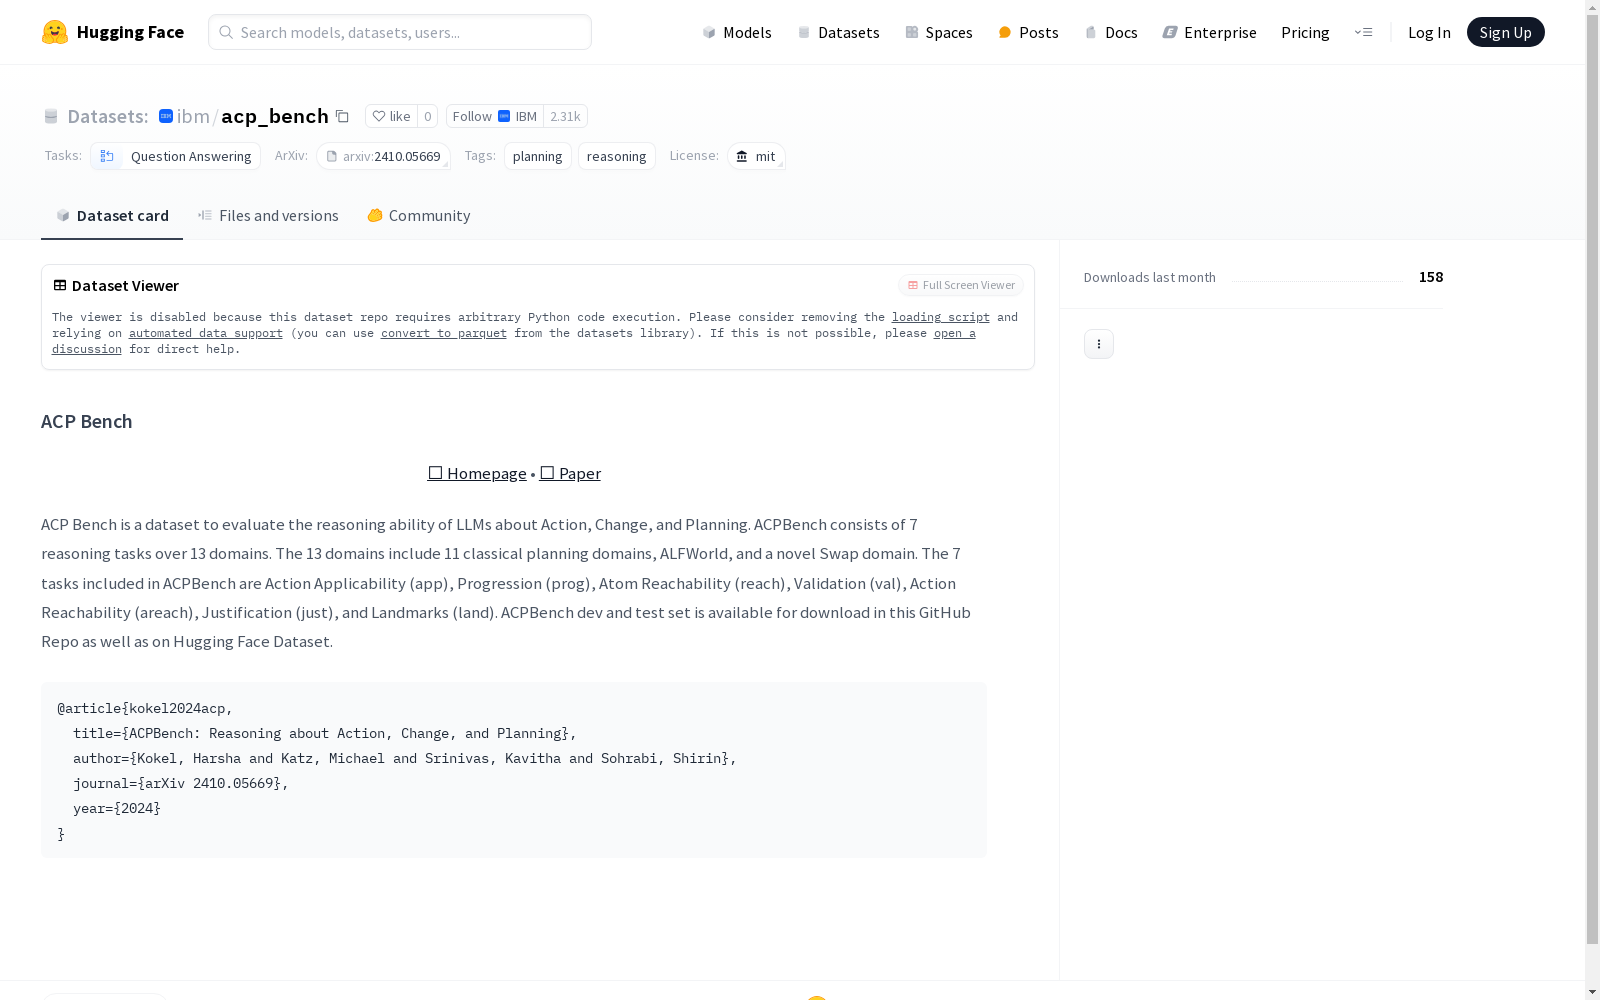
Task: Open the ibm organization link
Action: [193, 116]
